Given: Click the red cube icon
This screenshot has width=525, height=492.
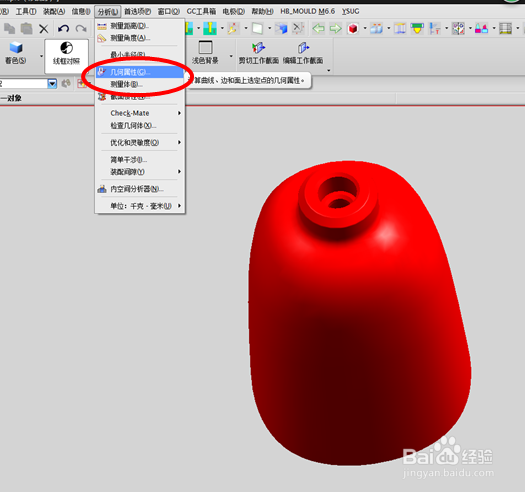Looking at the screenshot, I should (x=353, y=28).
